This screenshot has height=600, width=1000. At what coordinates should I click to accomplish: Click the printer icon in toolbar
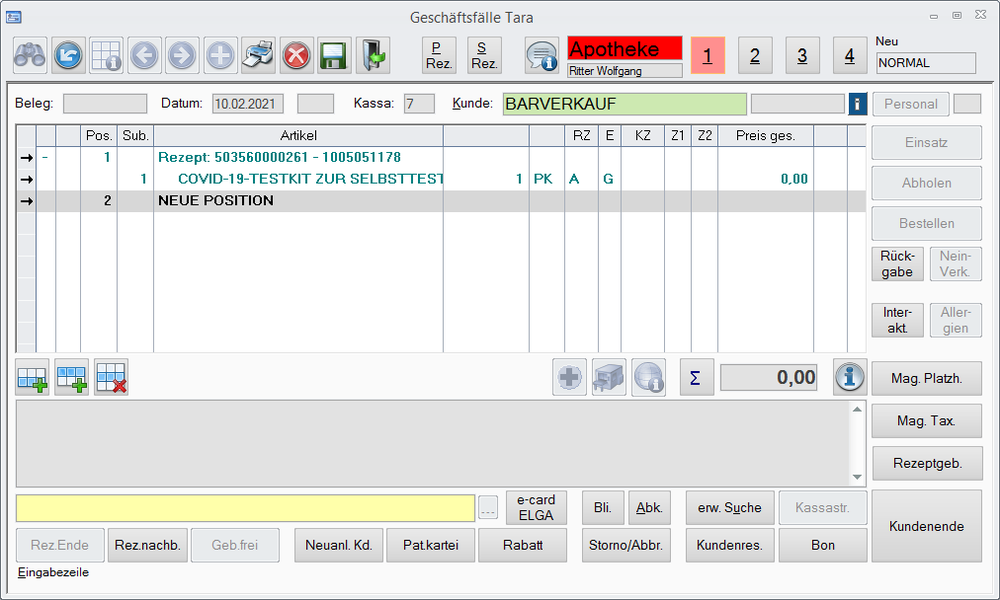click(258, 55)
